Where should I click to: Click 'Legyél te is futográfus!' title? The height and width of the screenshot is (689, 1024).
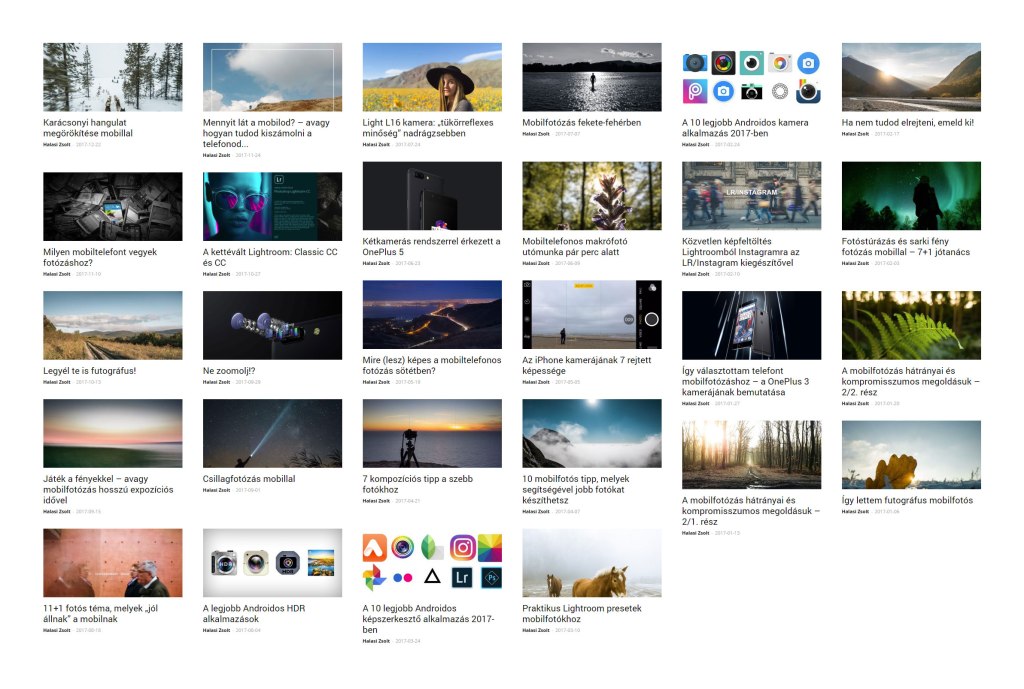pos(90,371)
